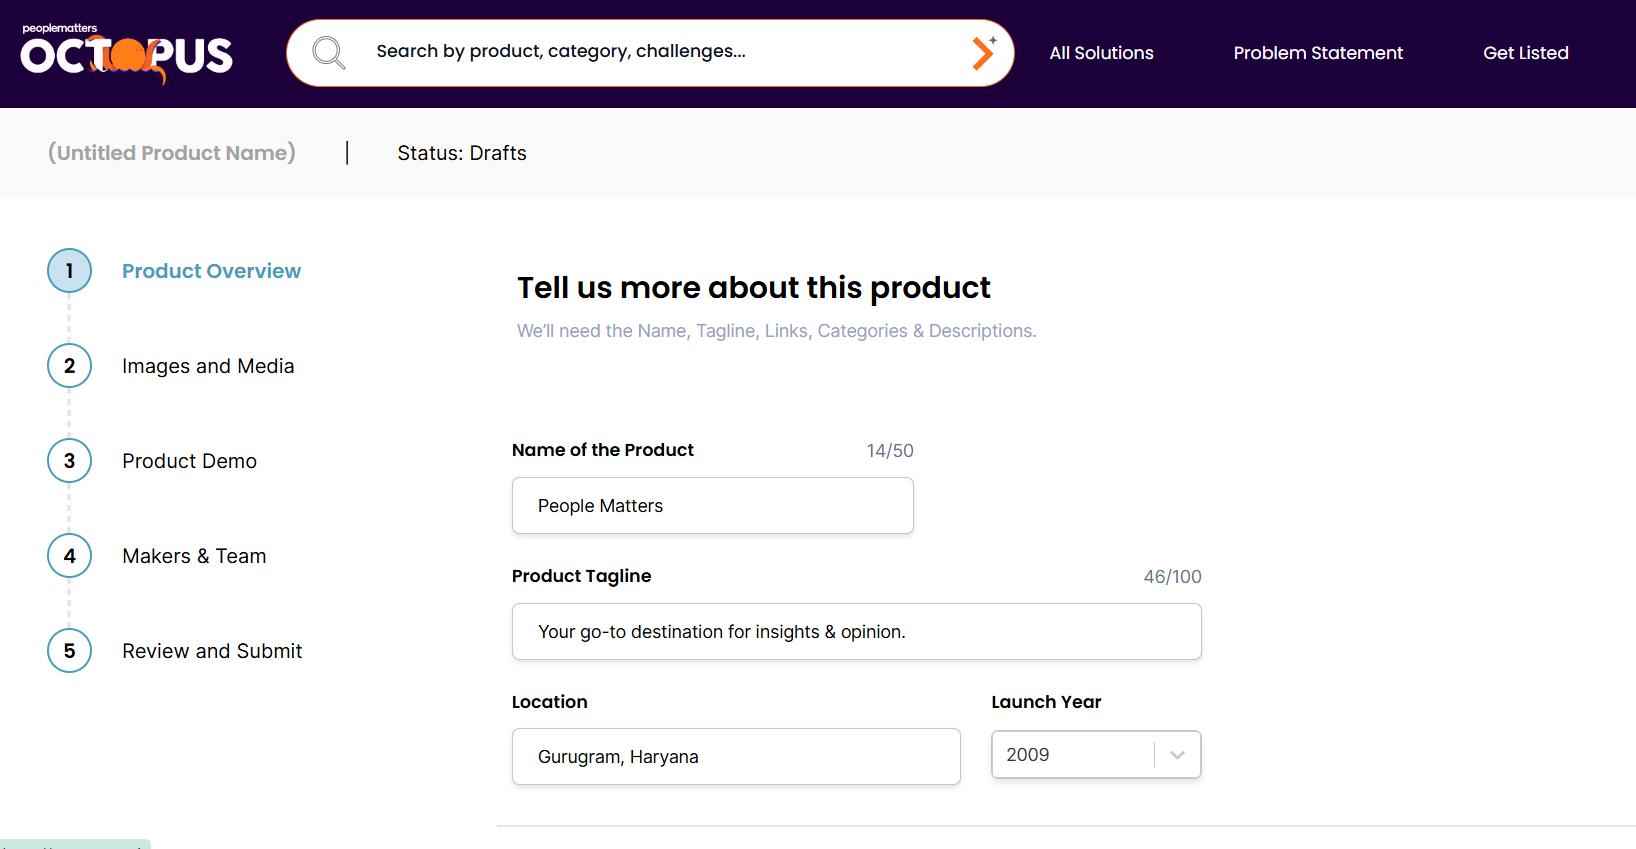This screenshot has height=849, width=1636.
Task: Go to the Review and Submit step
Action: tap(212, 651)
